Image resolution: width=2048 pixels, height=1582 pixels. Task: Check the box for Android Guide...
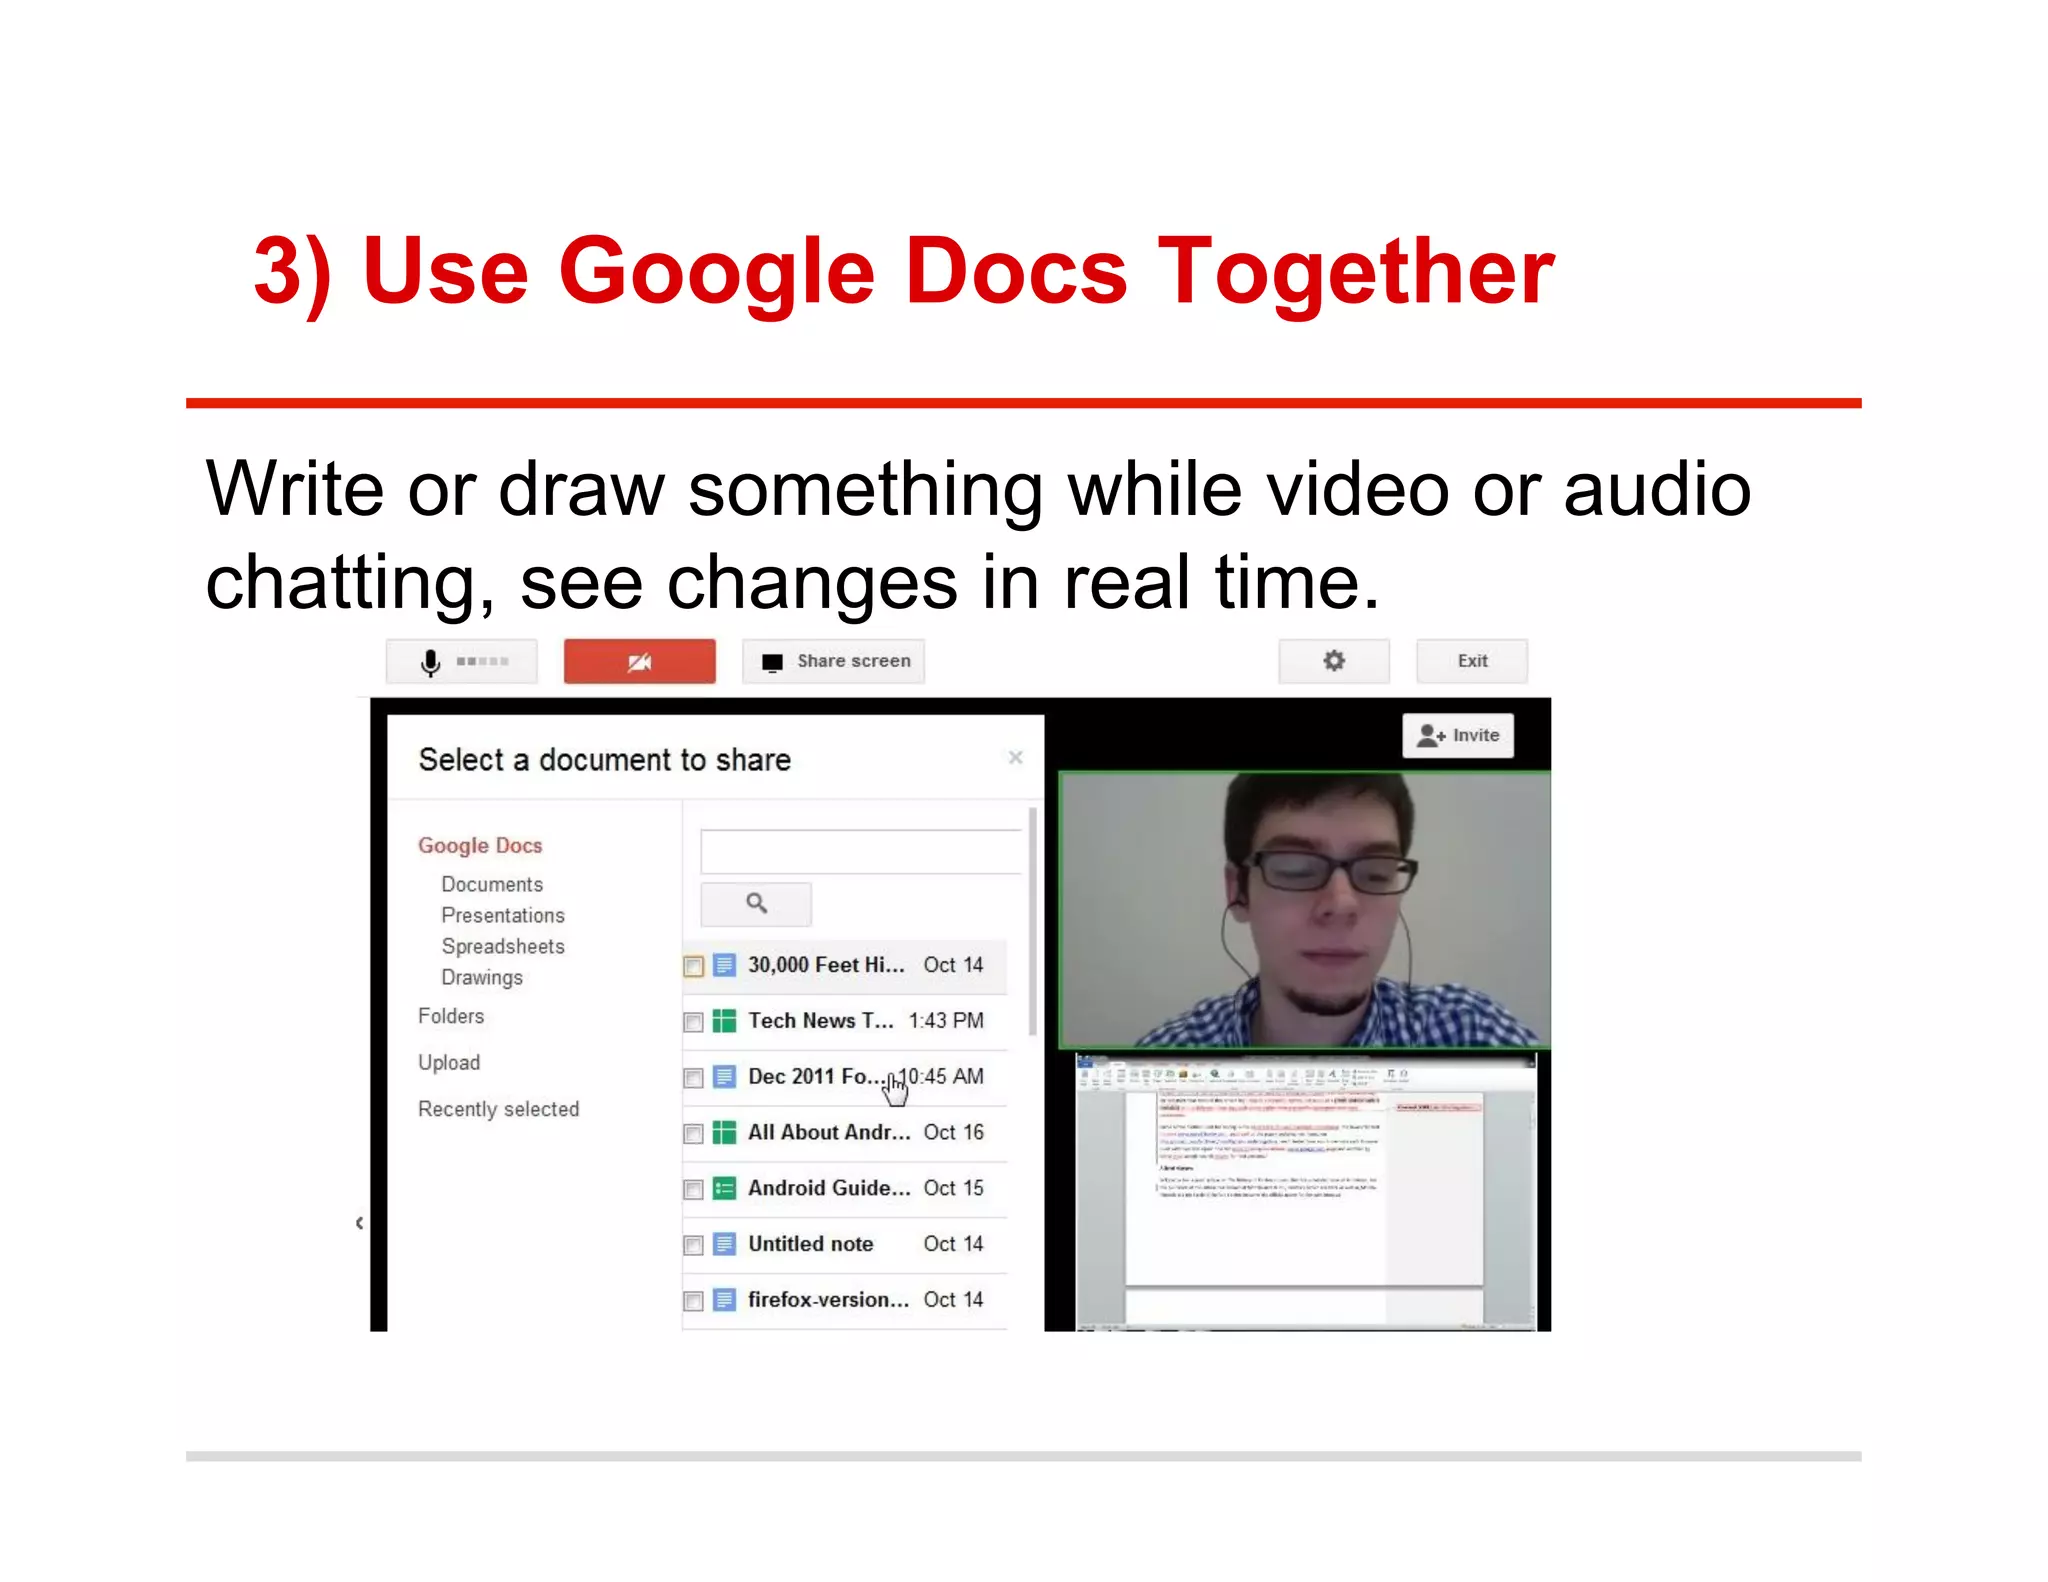pos(693,1190)
